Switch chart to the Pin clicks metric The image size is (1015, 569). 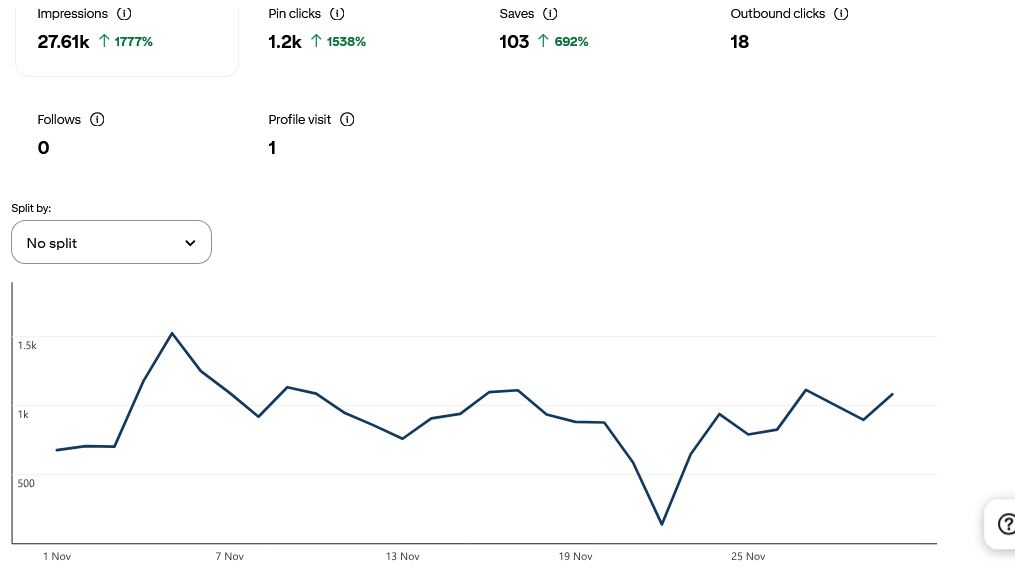click(295, 14)
